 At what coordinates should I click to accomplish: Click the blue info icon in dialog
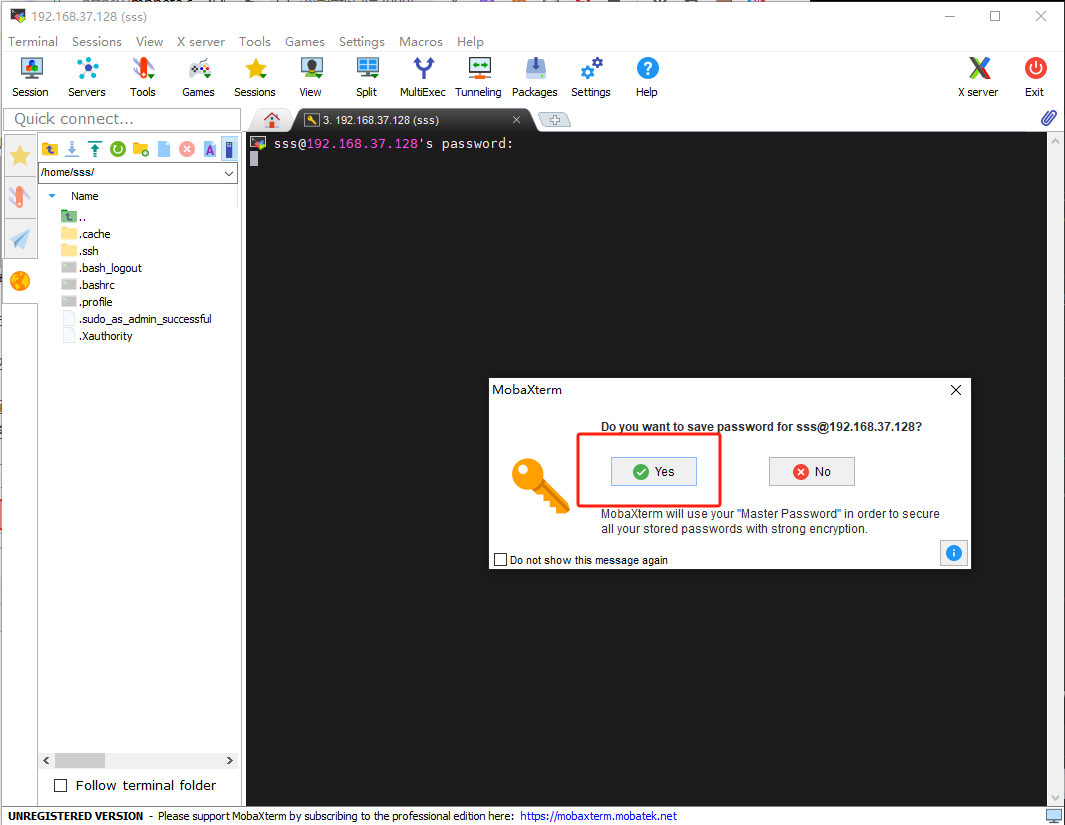pos(954,553)
